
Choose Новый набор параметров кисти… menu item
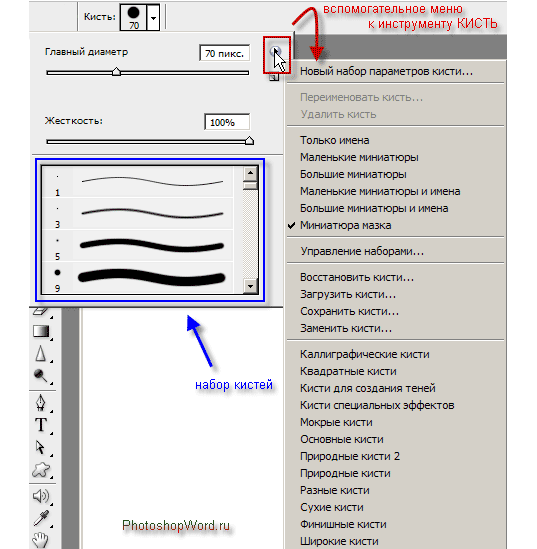[396, 71]
